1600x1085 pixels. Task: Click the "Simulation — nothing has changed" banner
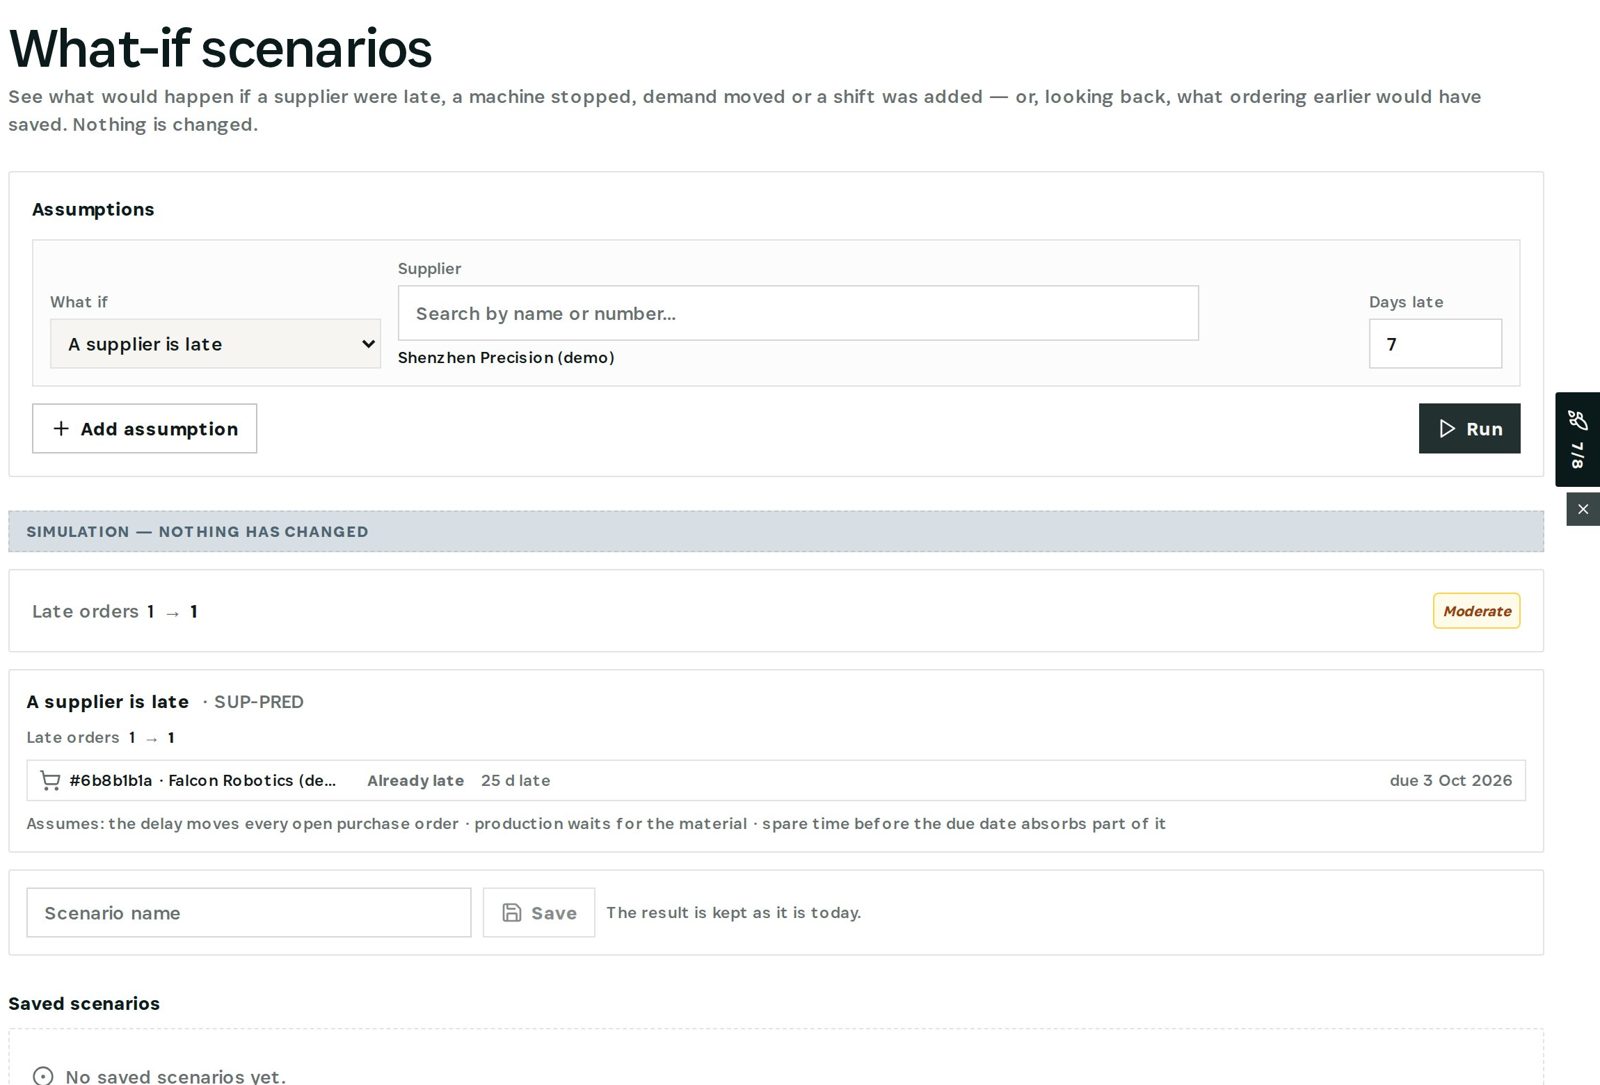click(776, 532)
